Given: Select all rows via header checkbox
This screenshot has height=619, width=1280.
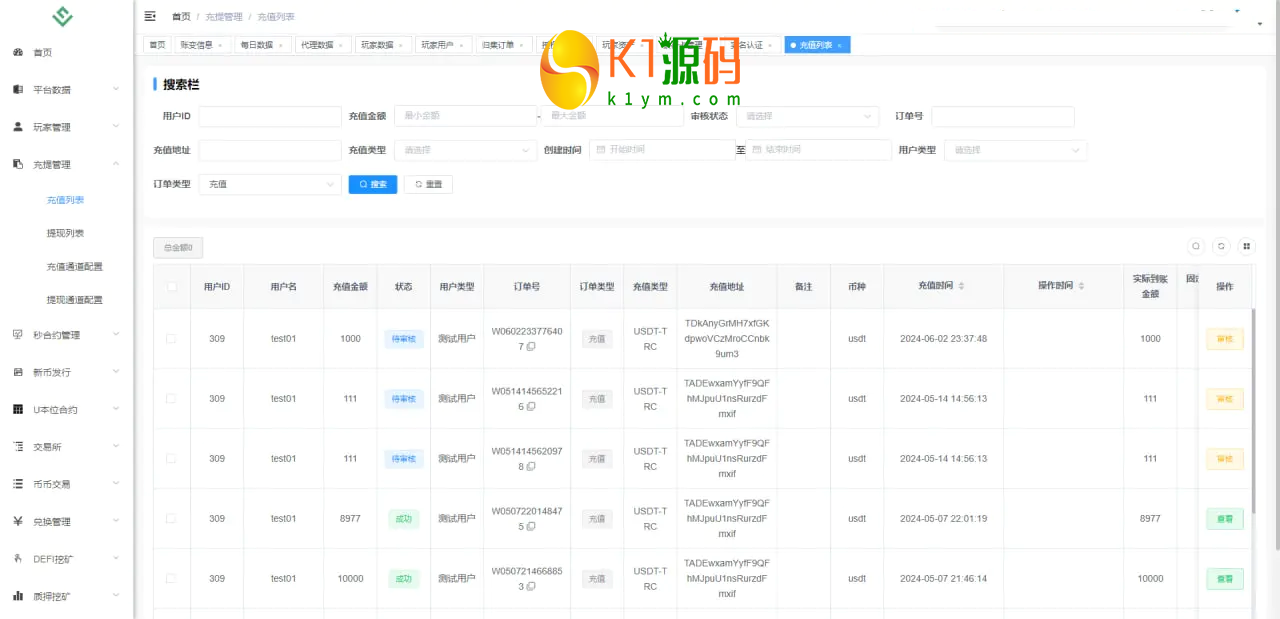Looking at the screenshot, I should click(172, 287).
